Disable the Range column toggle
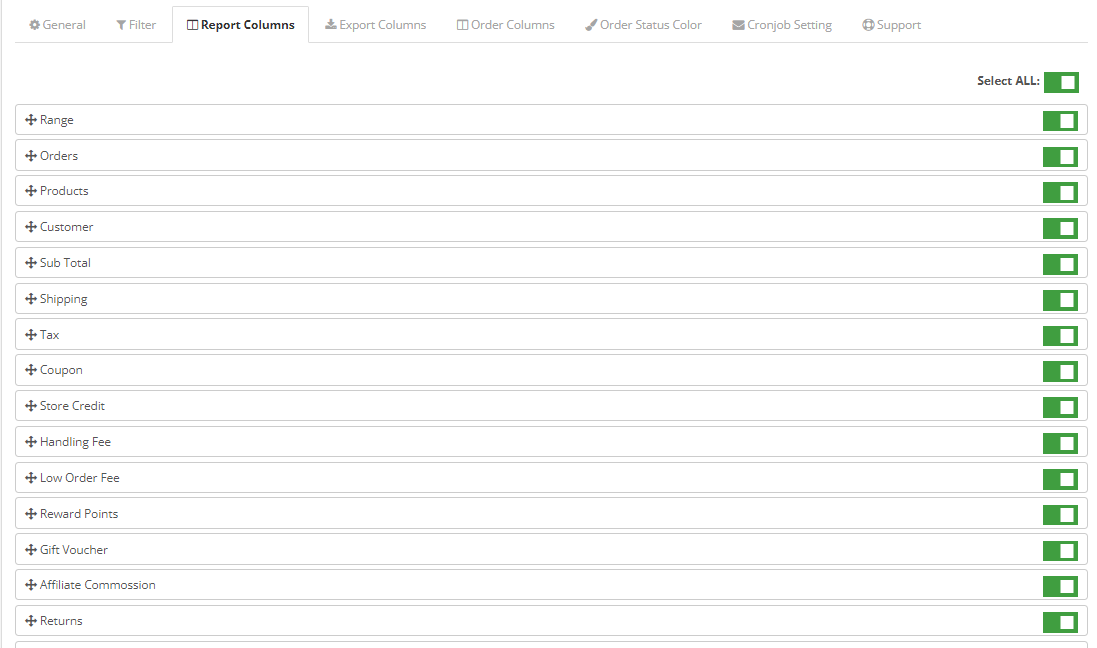 pos(1060,121)
